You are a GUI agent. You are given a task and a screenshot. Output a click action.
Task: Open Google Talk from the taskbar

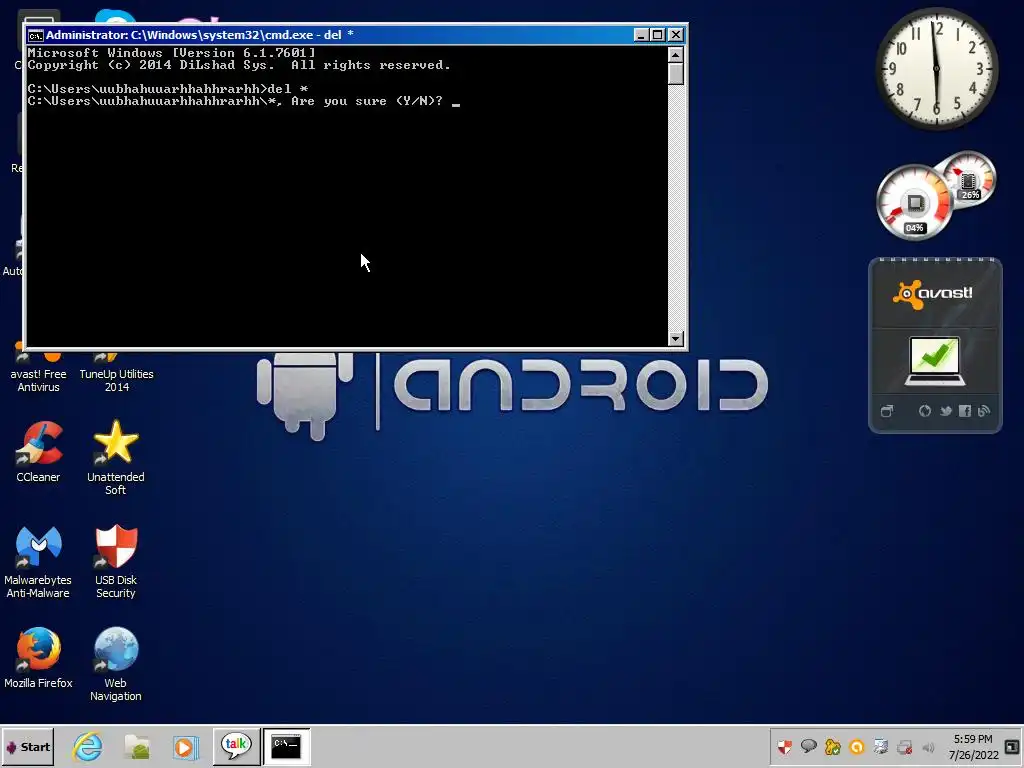click(236, 746)
